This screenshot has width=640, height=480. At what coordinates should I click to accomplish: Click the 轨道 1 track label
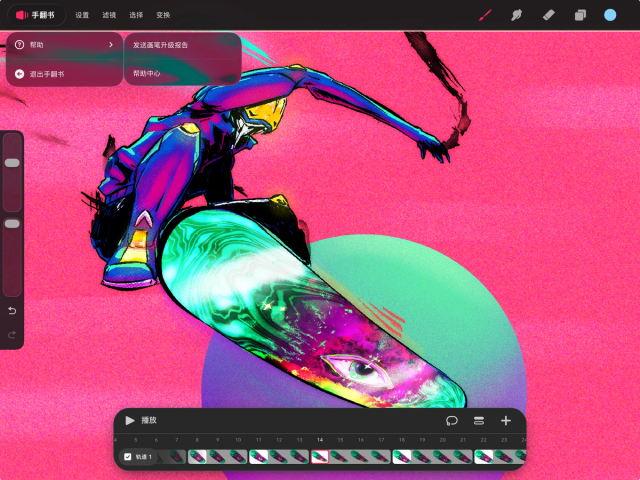[x=143, y=457]
